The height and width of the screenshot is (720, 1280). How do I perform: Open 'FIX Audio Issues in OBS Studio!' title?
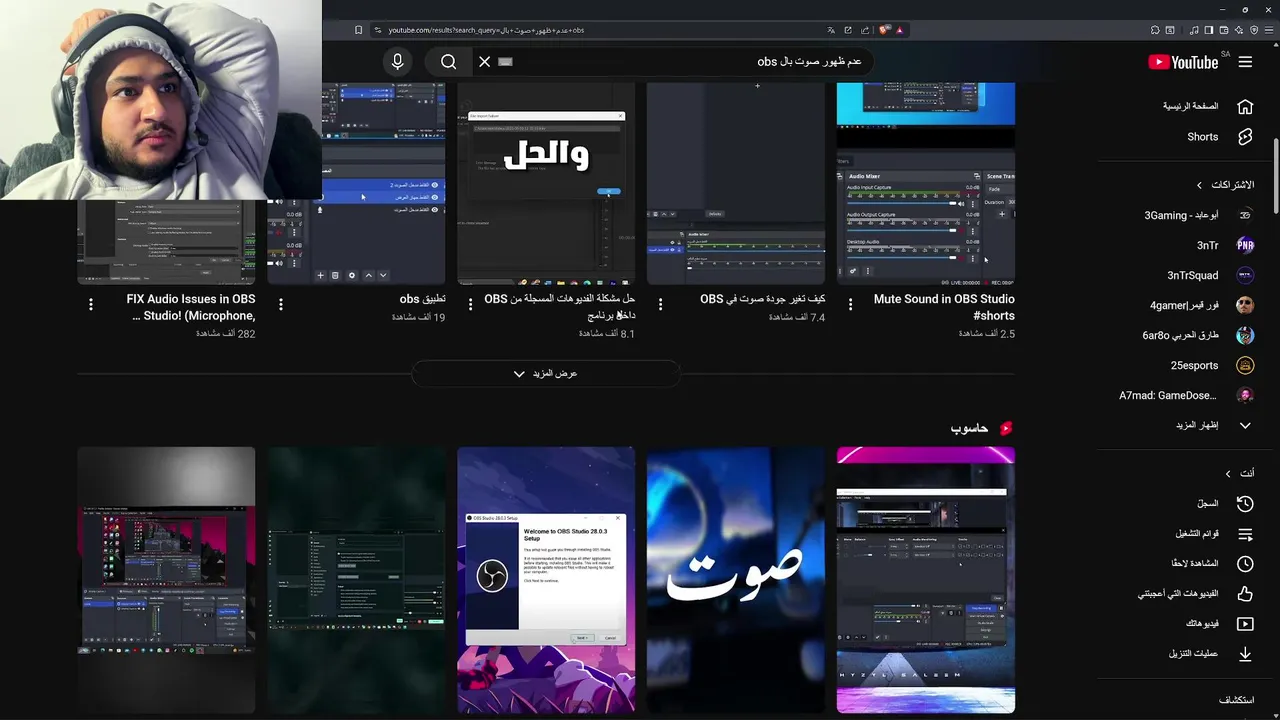tap(191, 307)
